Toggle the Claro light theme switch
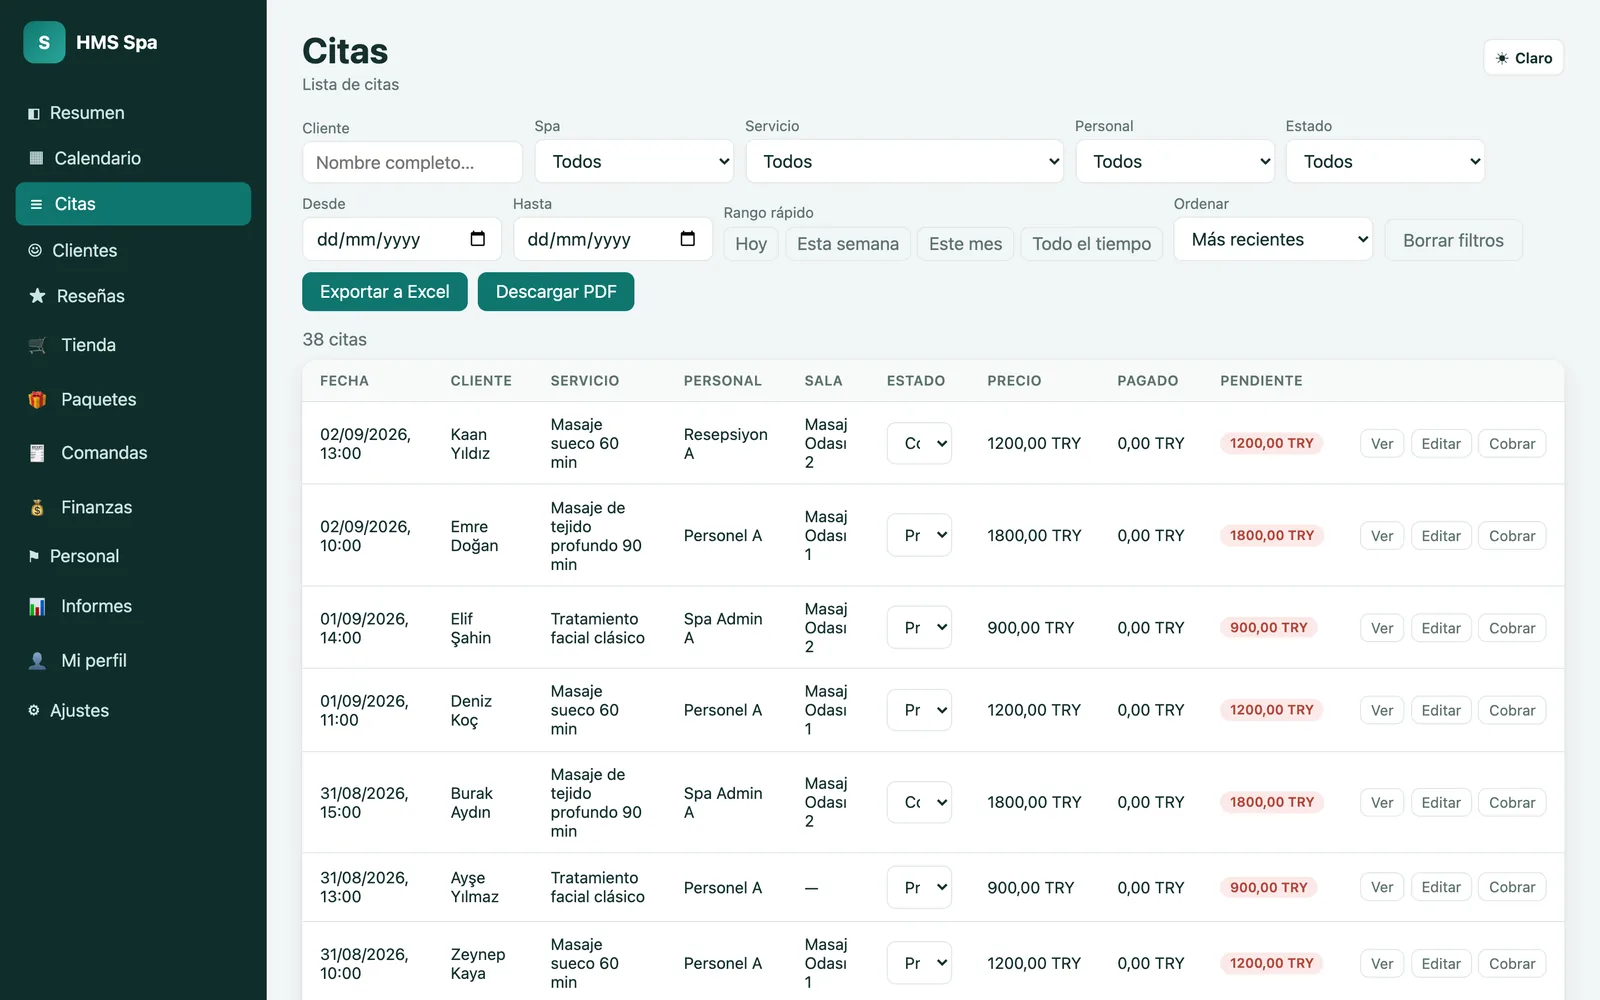1600x1000 pixels. click(x=1523, y=58)
